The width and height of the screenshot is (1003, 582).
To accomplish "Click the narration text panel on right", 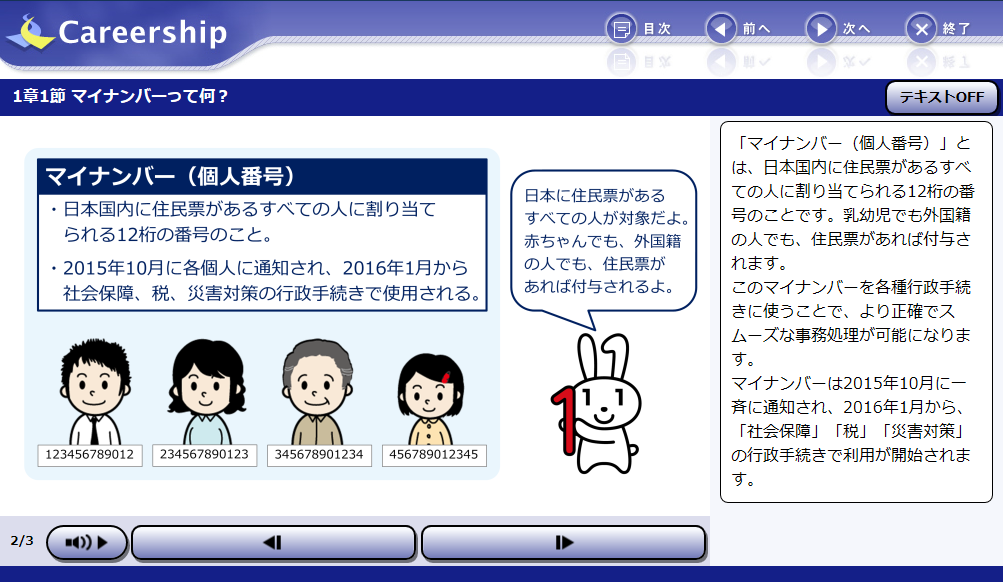I will [x=856, y=311].
